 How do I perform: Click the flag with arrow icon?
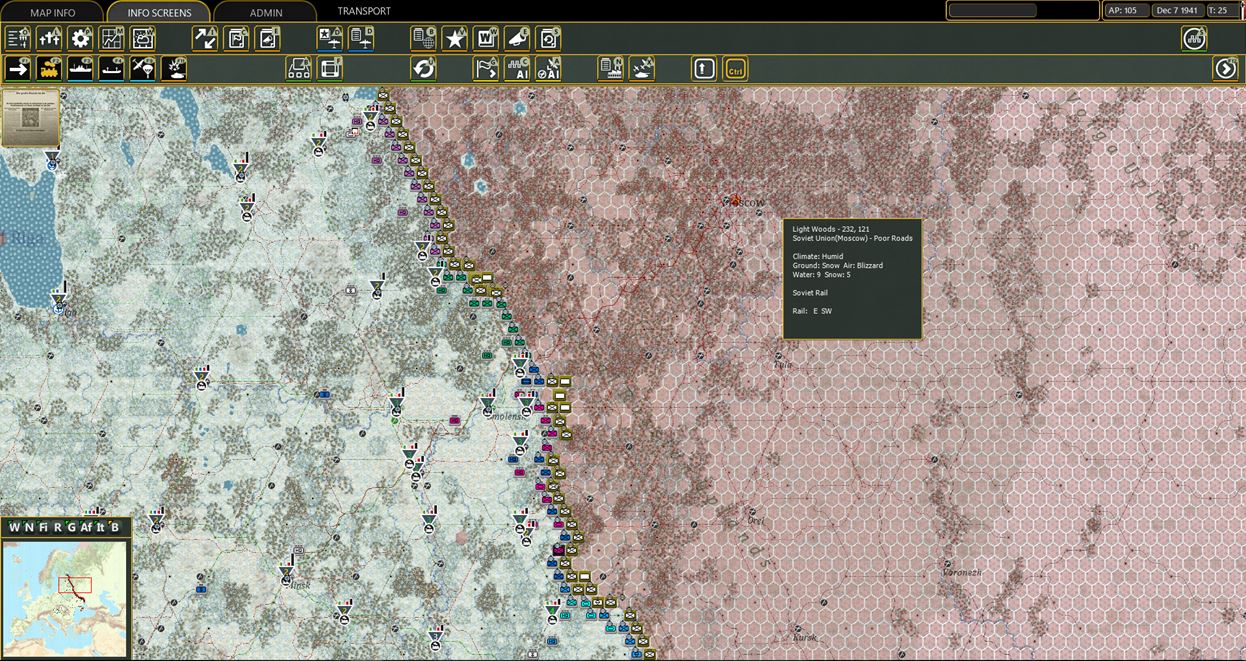(486, 68)
